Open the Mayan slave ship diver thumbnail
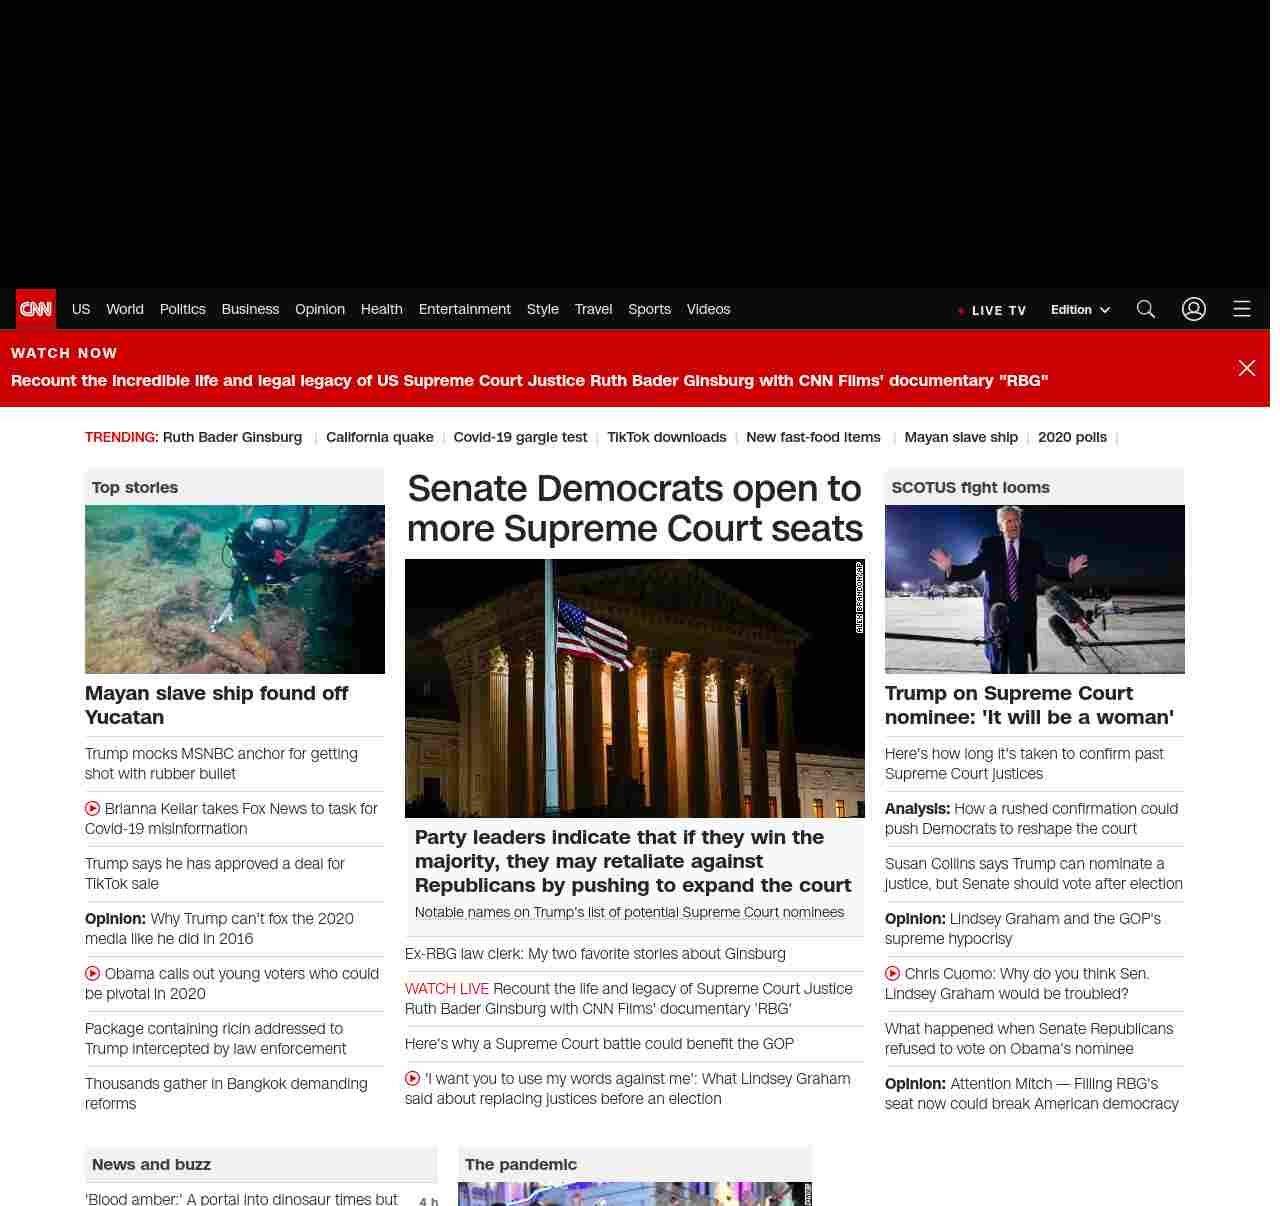This screenshot has height=1206, width=1280. [x=235, y=589]
